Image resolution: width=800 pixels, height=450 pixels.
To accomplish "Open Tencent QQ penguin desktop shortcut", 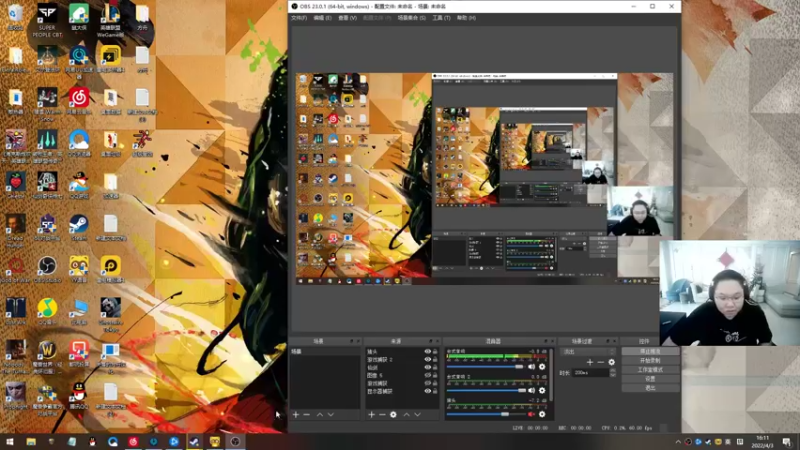I will click(x=79, y=396).
